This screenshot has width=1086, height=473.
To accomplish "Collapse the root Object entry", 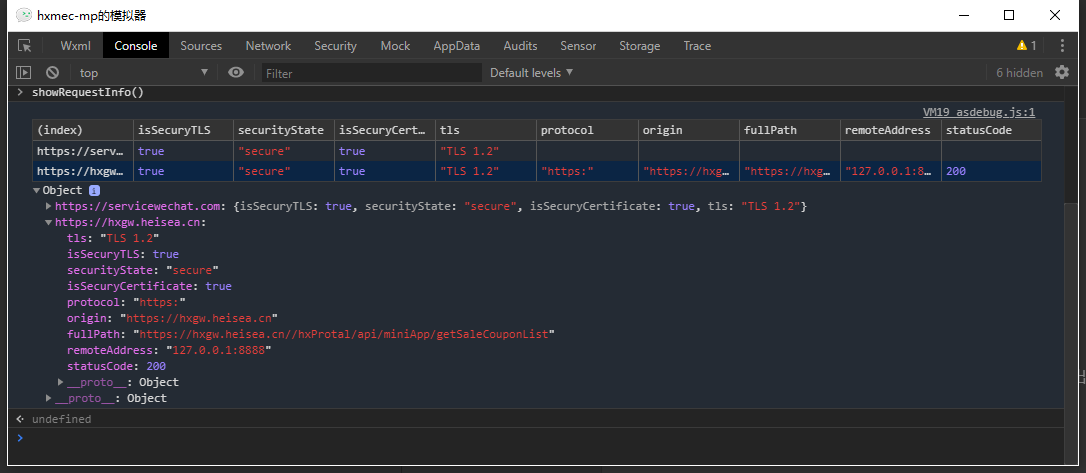I will pos(37,190).
